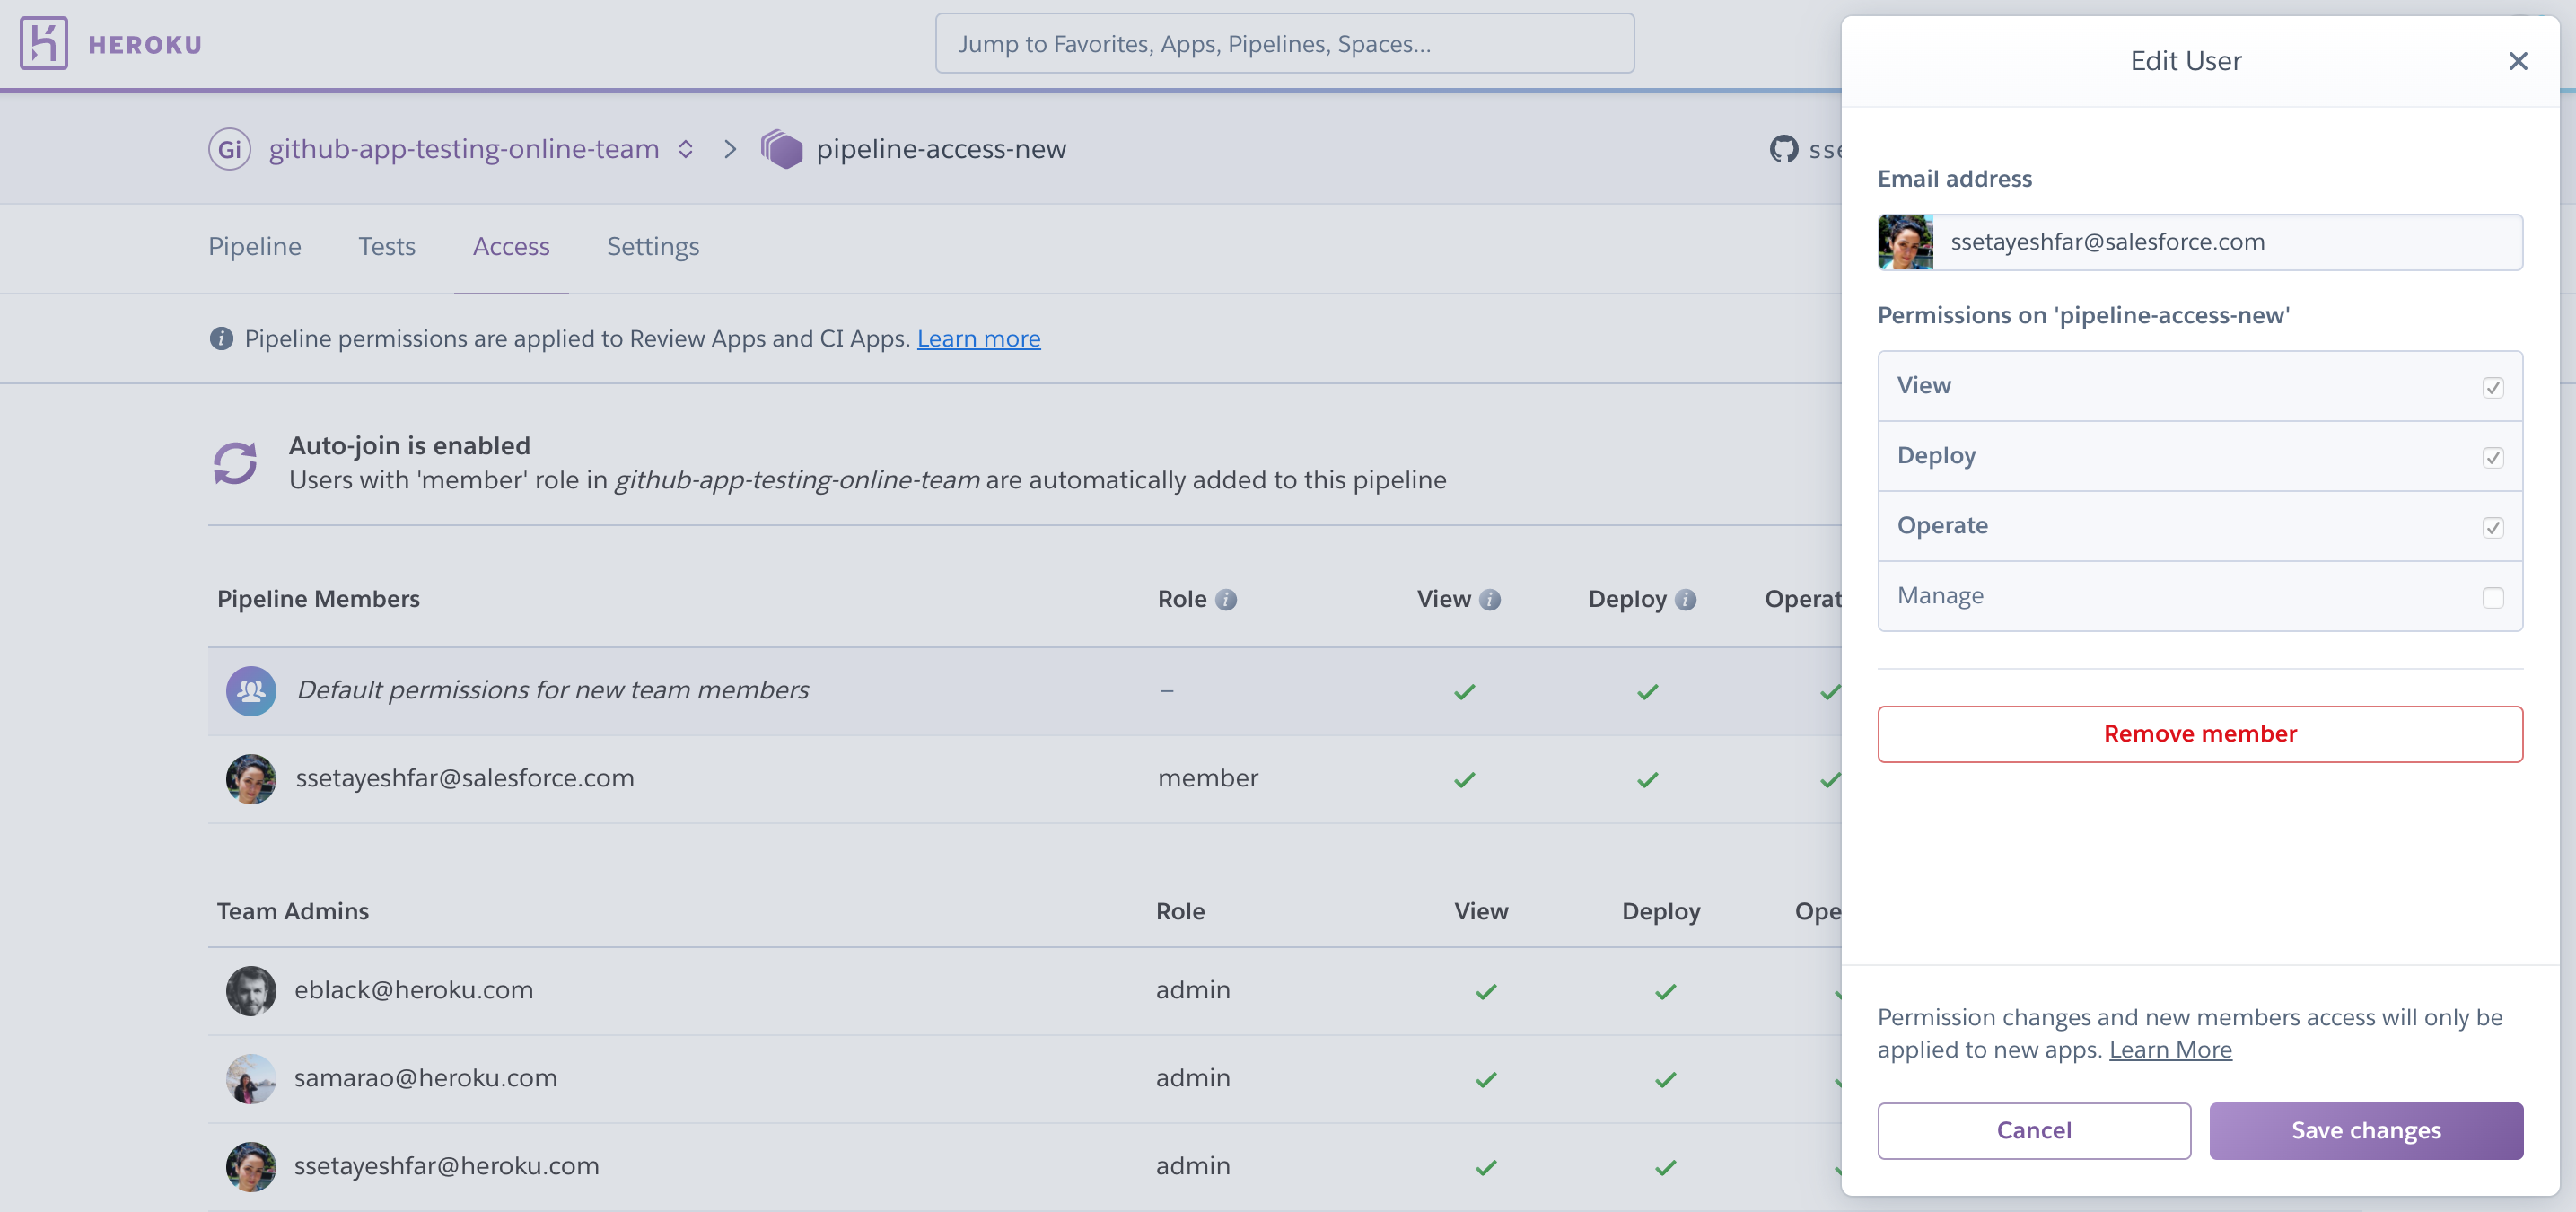2576x1212 pixels.
Task: Click the default permissions group icon
Action: pos(251,691)
